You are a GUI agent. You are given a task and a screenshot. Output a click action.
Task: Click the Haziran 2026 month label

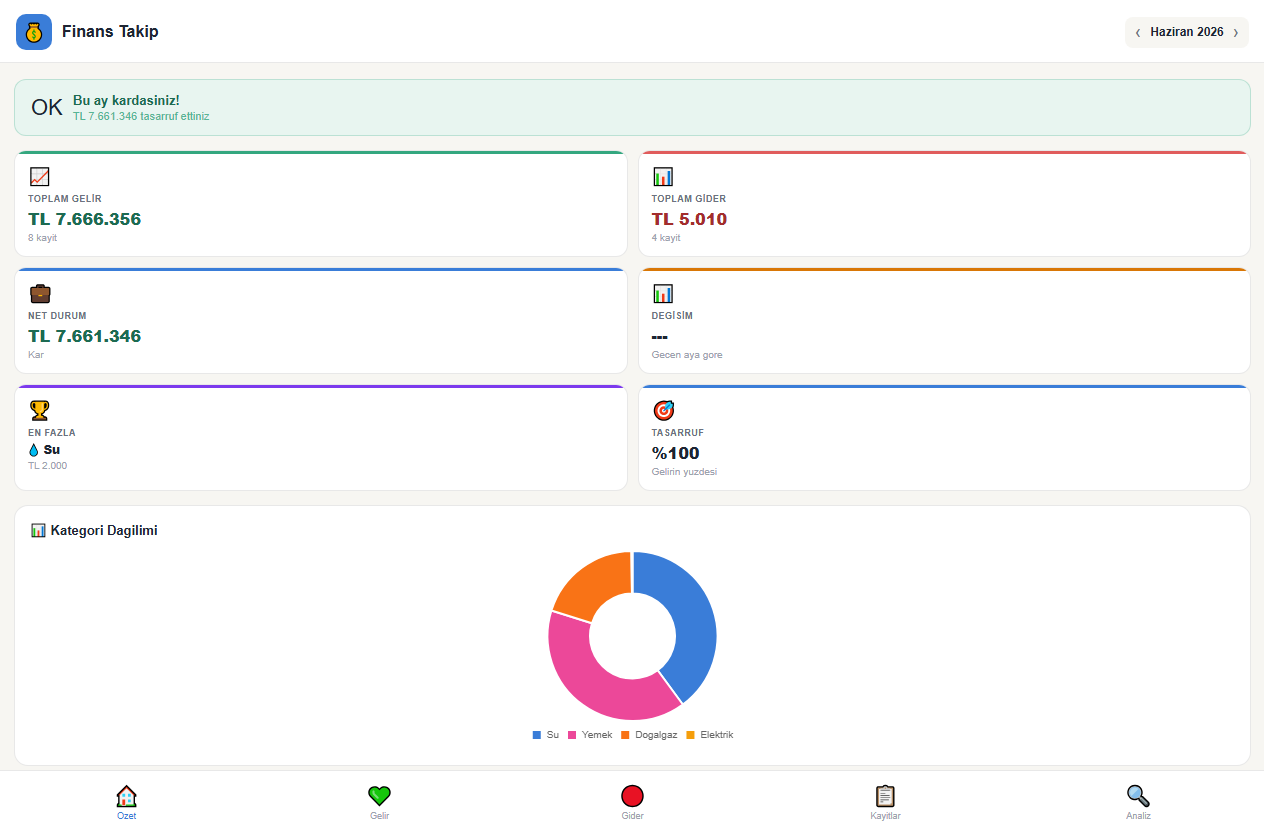[1187, 32]
